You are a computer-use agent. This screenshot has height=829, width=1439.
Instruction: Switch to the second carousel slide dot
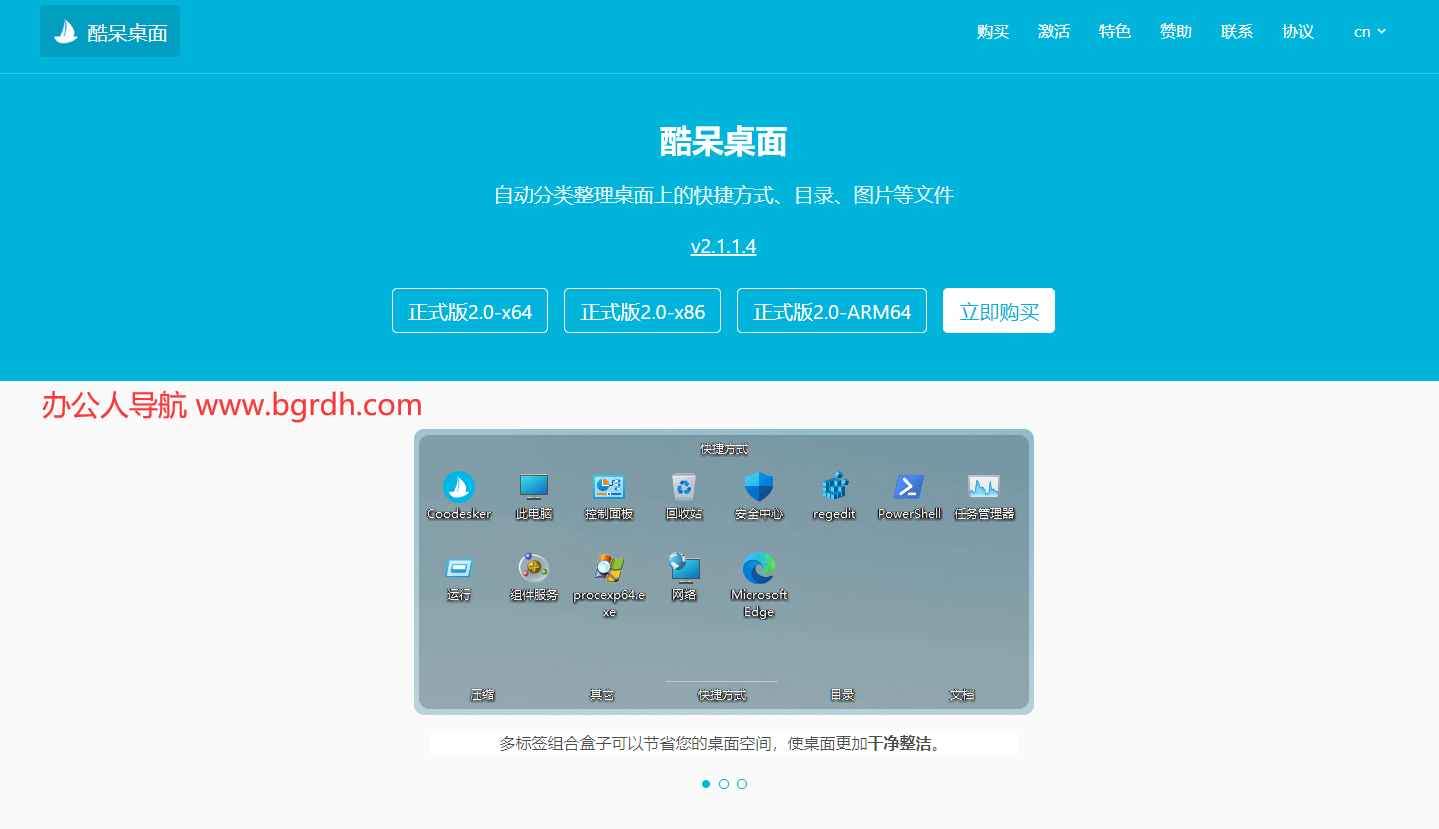724,784
